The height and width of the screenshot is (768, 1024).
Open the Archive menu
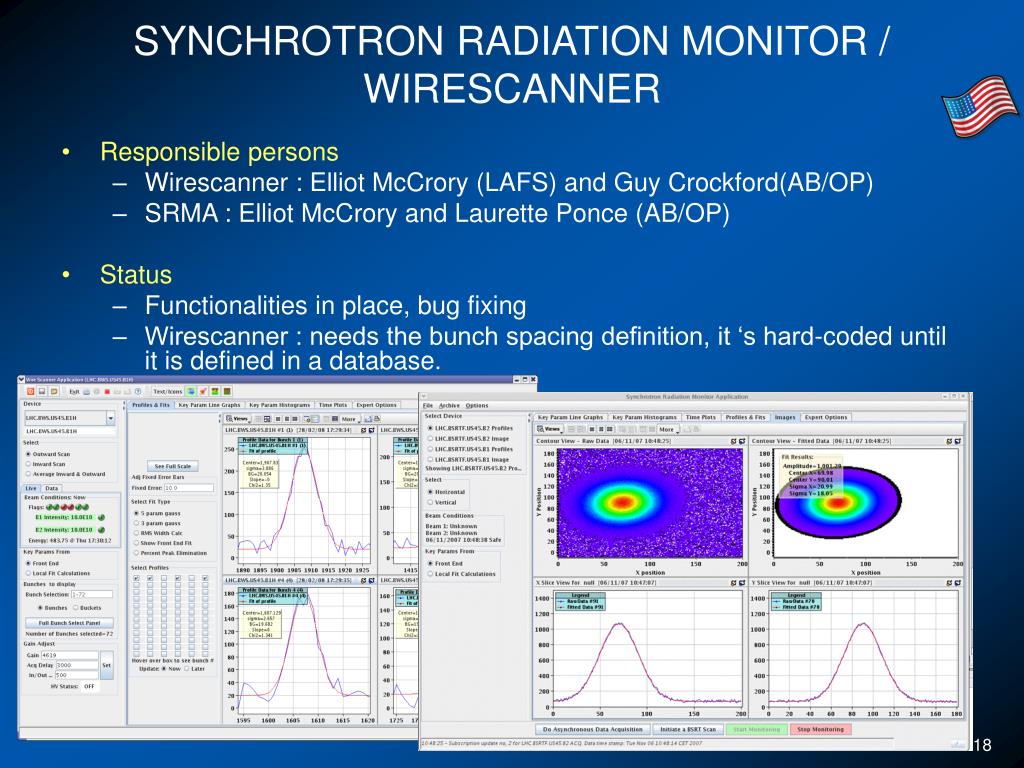449,406
